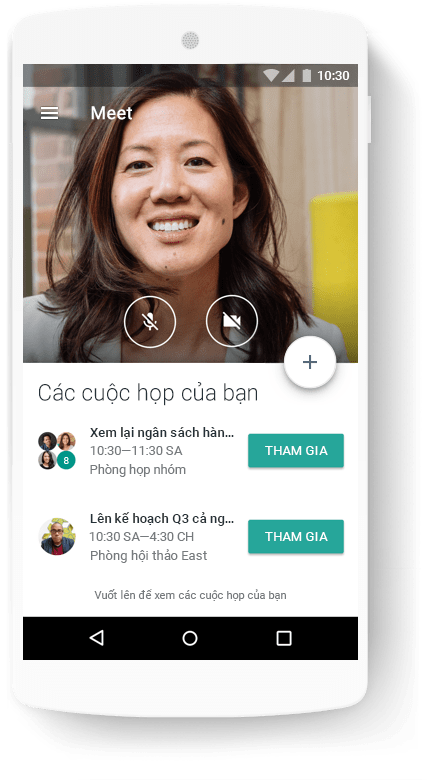Click the cellular signal icon
440x780 pixels.
(x=288, y=76)
